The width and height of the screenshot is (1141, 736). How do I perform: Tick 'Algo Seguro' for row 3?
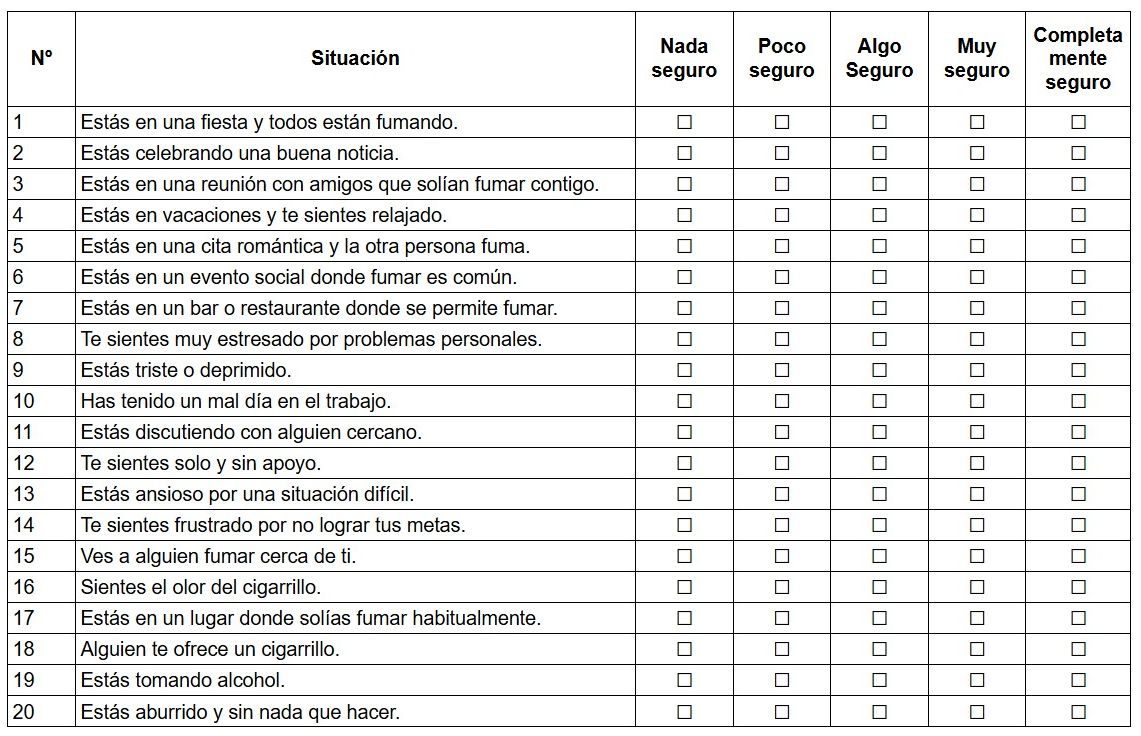879,184
